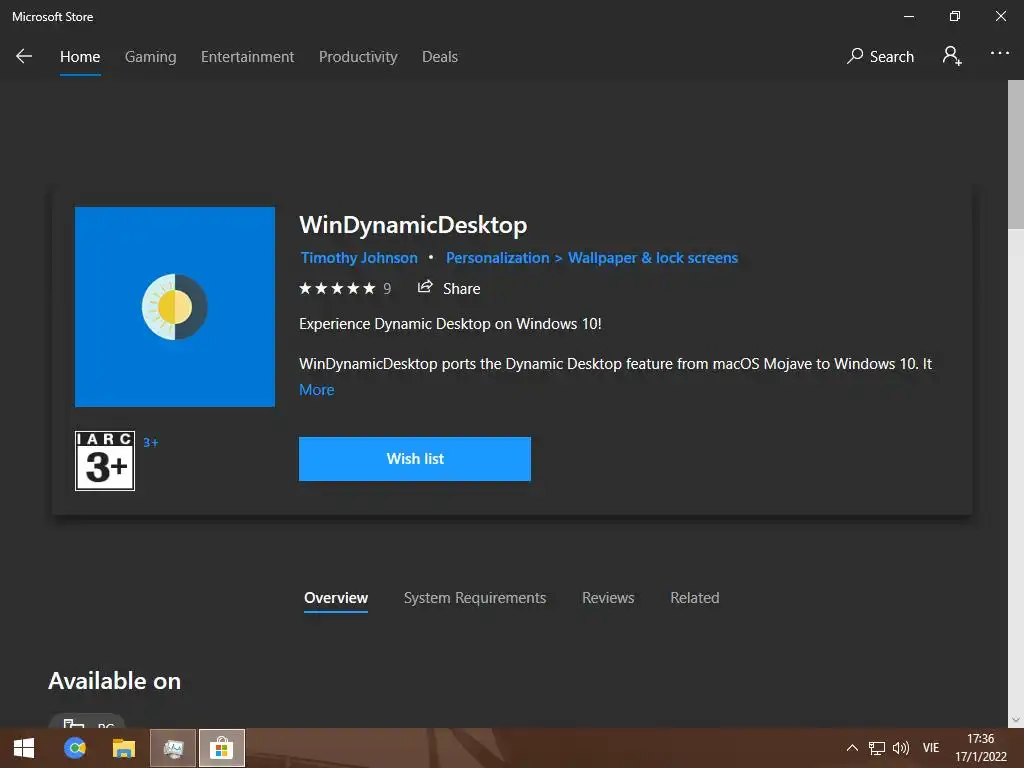The image size is (1024, 768).
Task: Open Wallpaper & lock screens subcategory
Action: [x=653, y=258]
